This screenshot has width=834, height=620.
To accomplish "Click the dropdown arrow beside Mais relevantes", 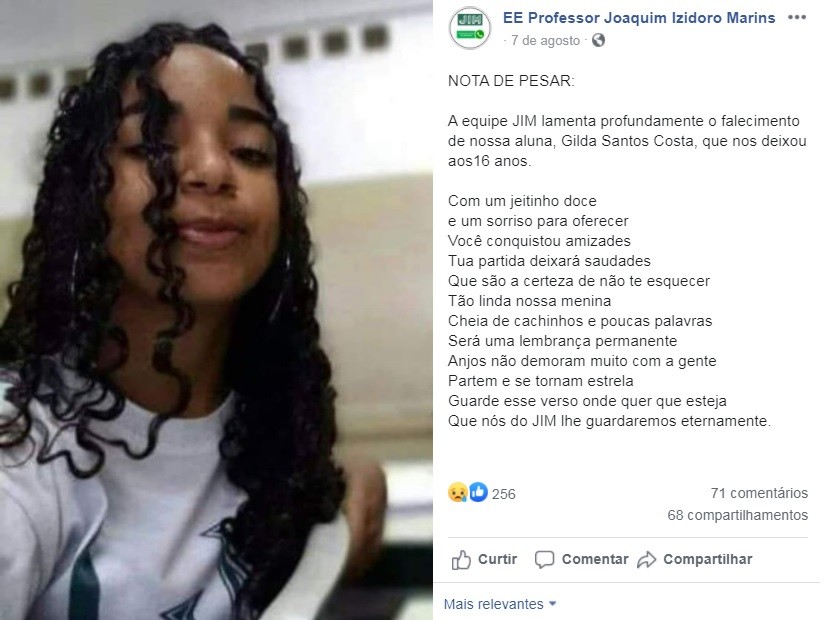I will (552, 604).
